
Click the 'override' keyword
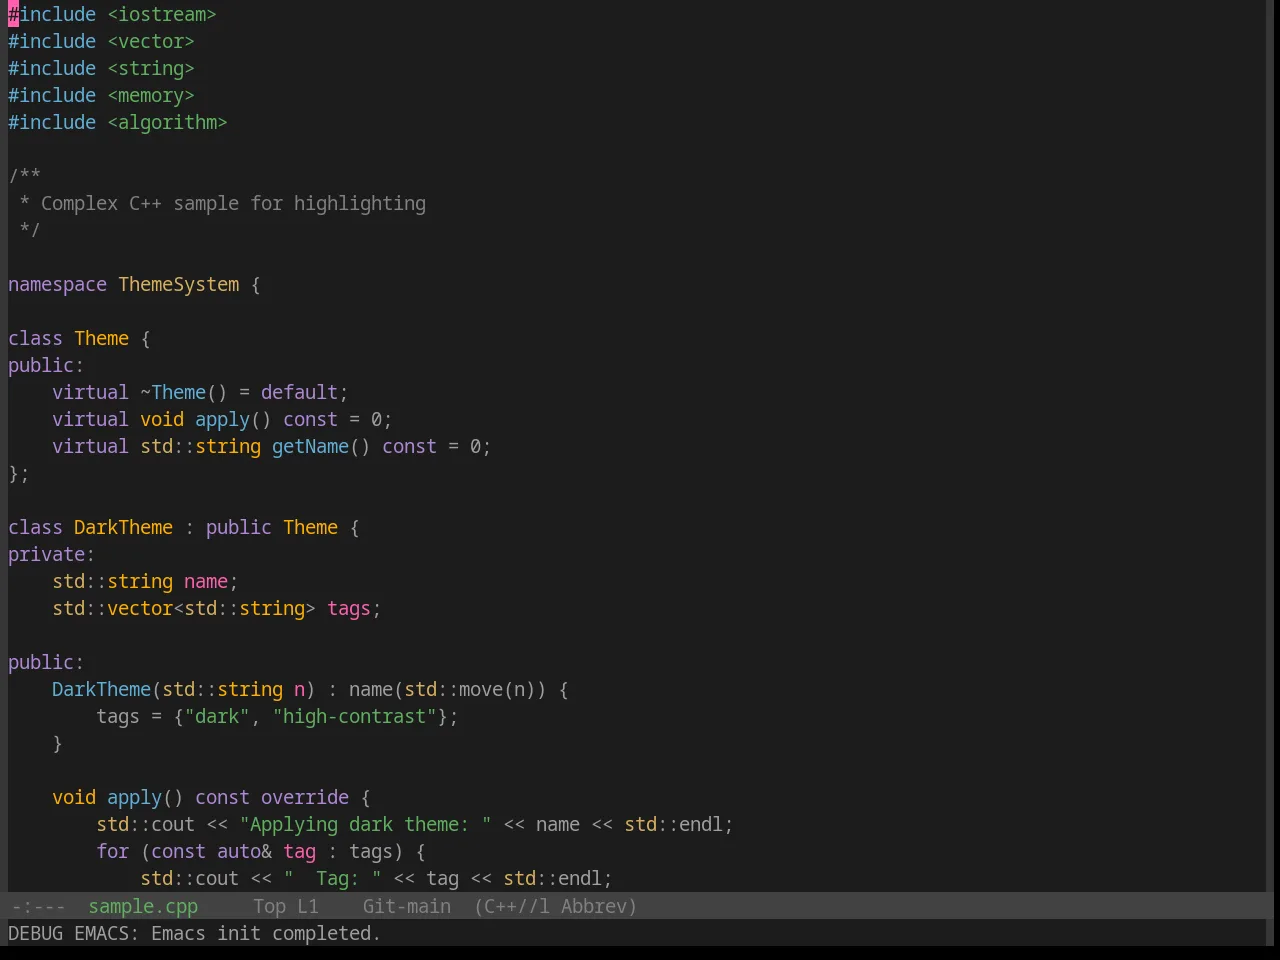point(305,797)
